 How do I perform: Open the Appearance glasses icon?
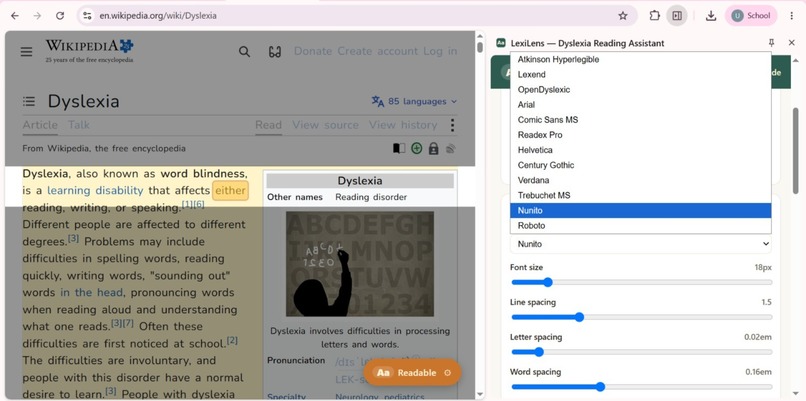[x=275, y=51]
